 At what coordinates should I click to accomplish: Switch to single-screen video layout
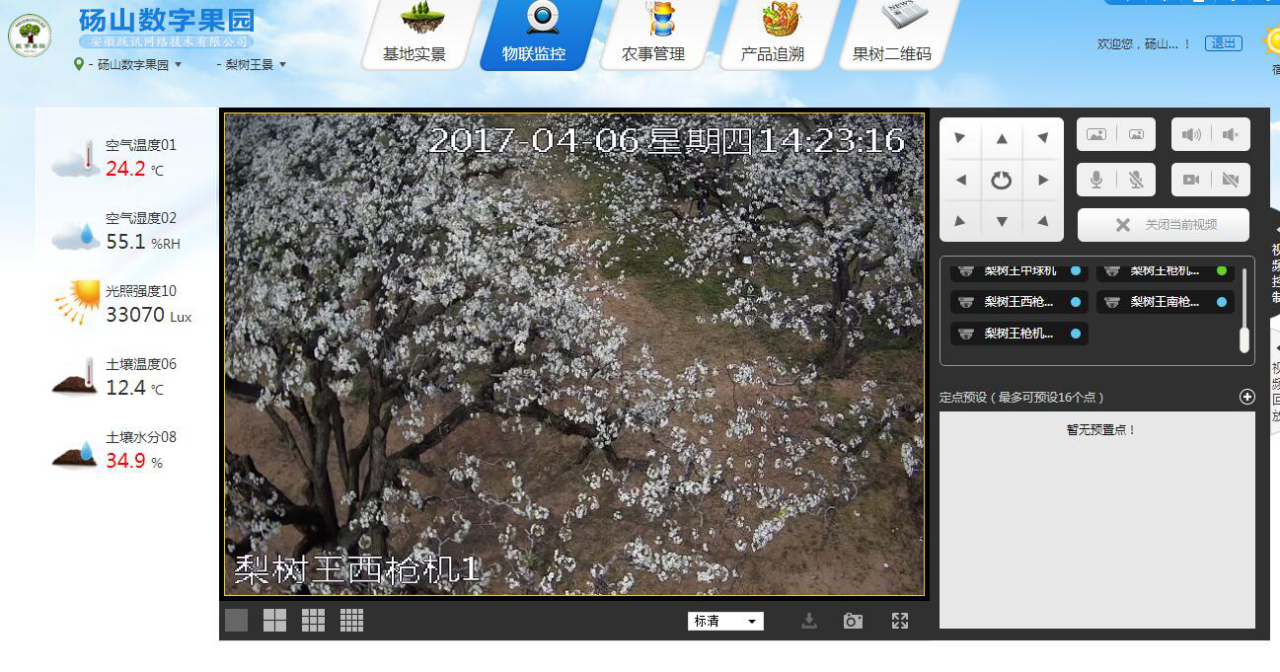(x=237, y=620)
